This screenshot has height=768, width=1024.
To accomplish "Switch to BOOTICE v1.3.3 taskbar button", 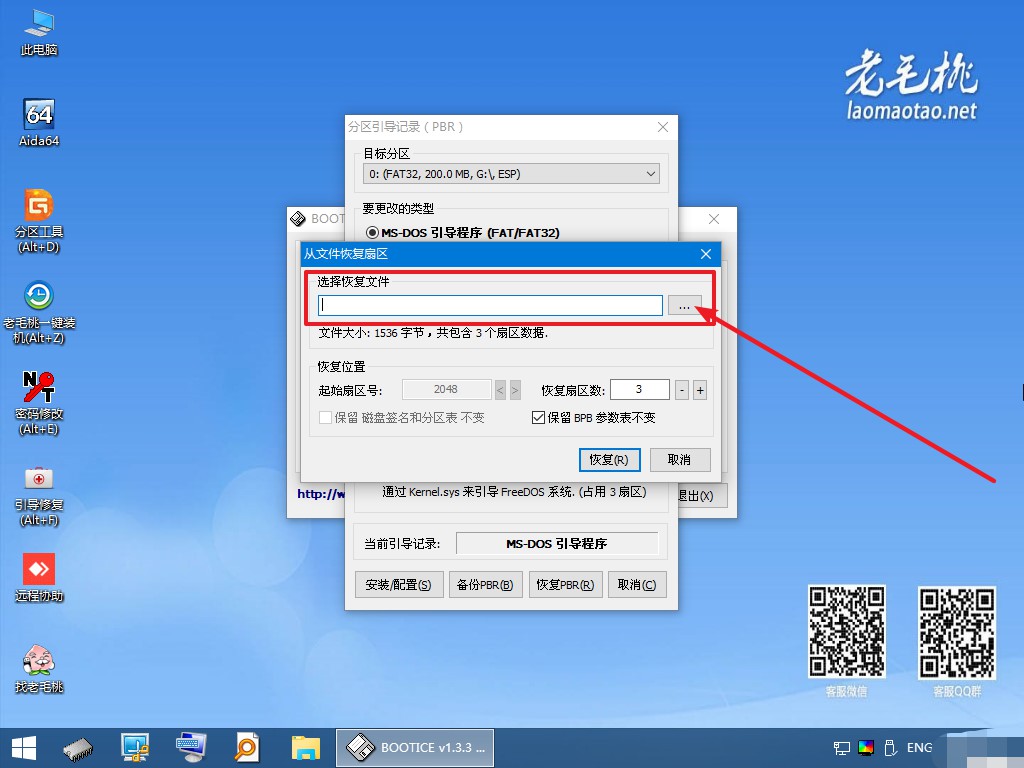I will (x=415, y=748).
